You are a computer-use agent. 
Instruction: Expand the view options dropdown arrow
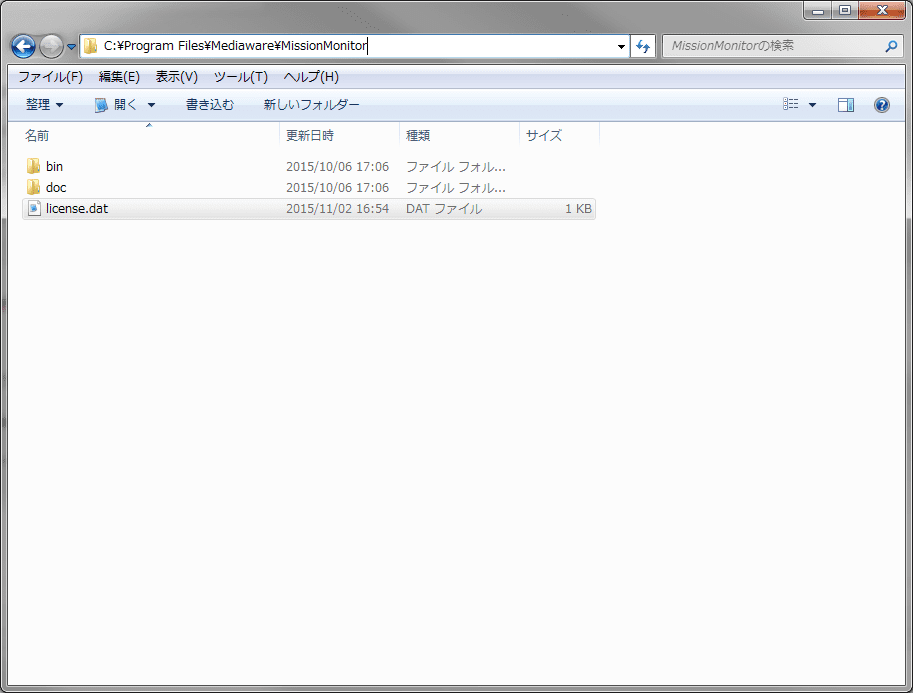pyautogui.click(x=812, y=105)
